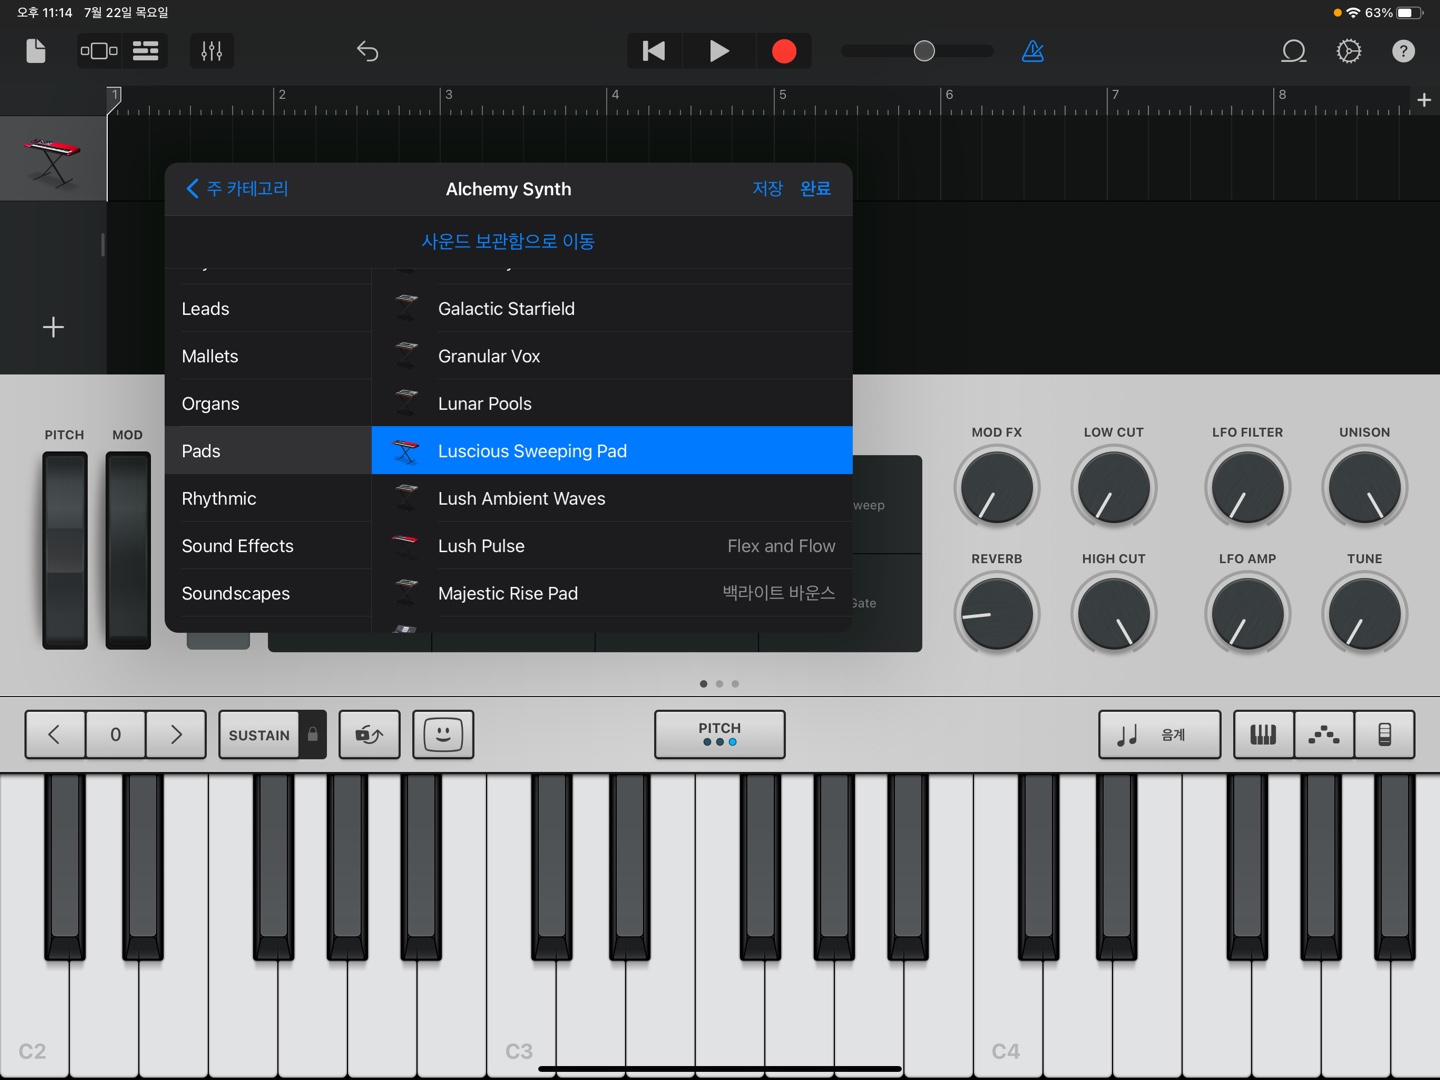This screenshot has width=1440, height=1080.
Task: Click the REVERB knob
Action: pos(997,614)
